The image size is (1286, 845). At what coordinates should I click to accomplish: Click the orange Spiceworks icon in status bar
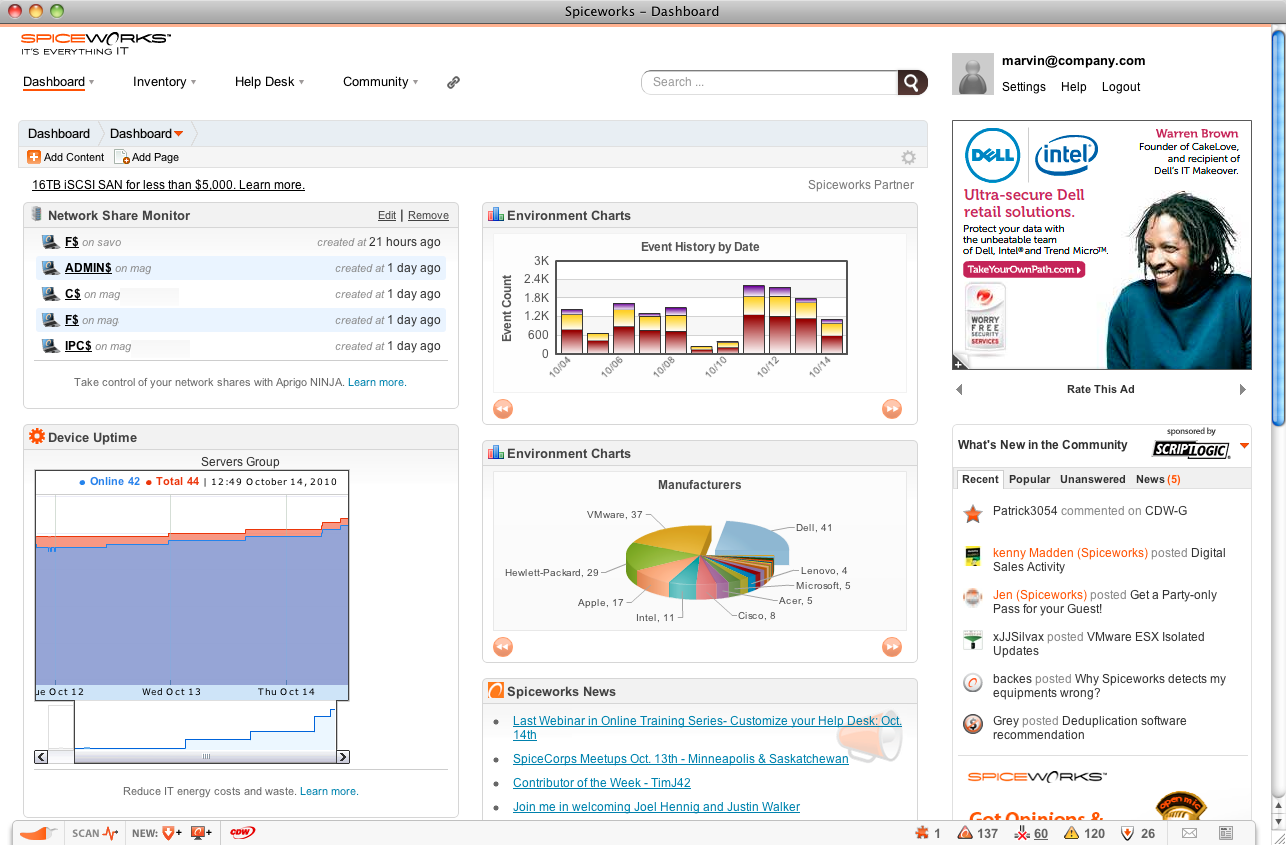coord(39,832)
